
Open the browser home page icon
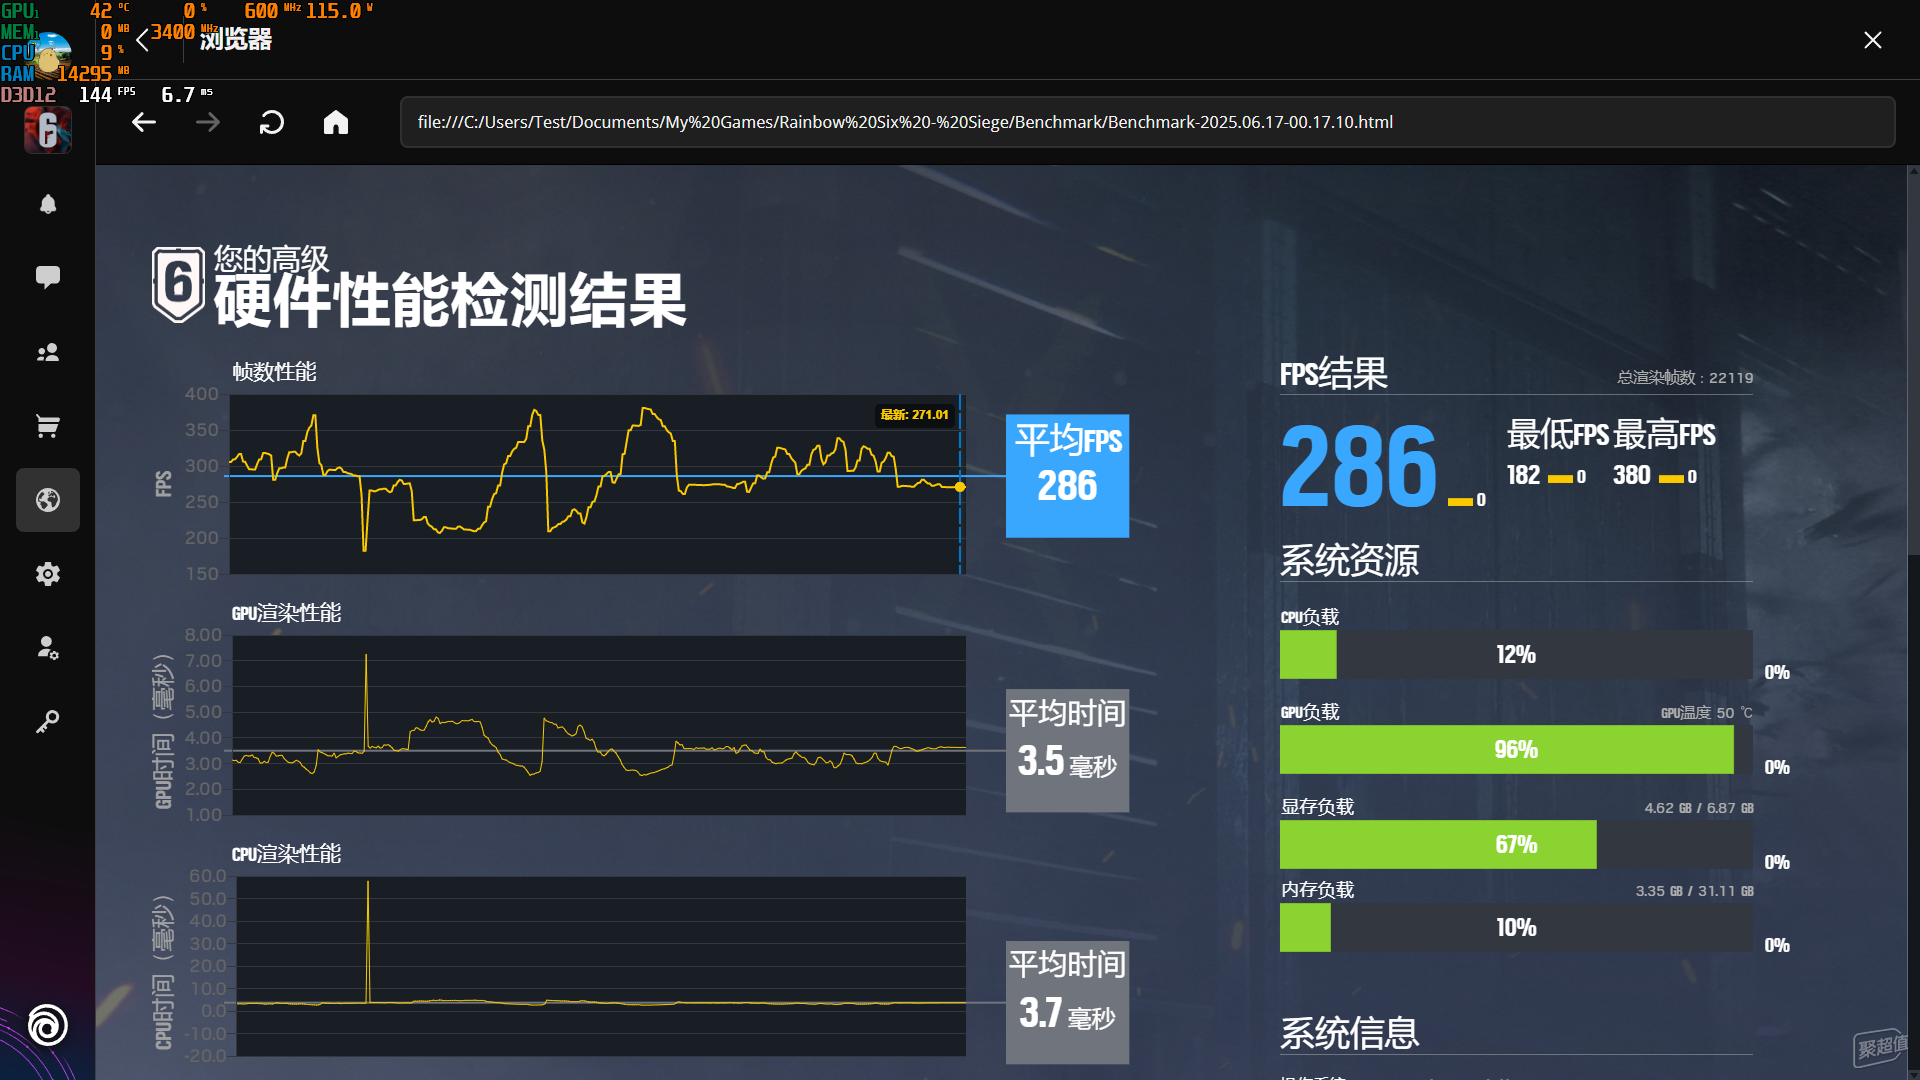(336, 122)
